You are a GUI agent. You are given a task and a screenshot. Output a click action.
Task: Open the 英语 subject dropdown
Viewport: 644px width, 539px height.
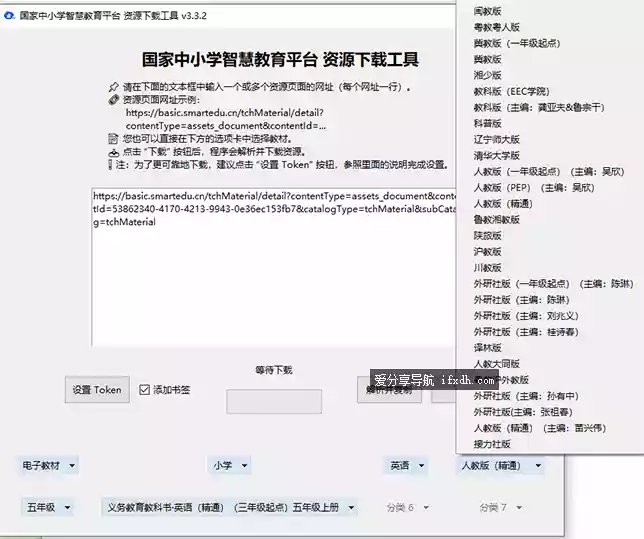pos(406,465)
